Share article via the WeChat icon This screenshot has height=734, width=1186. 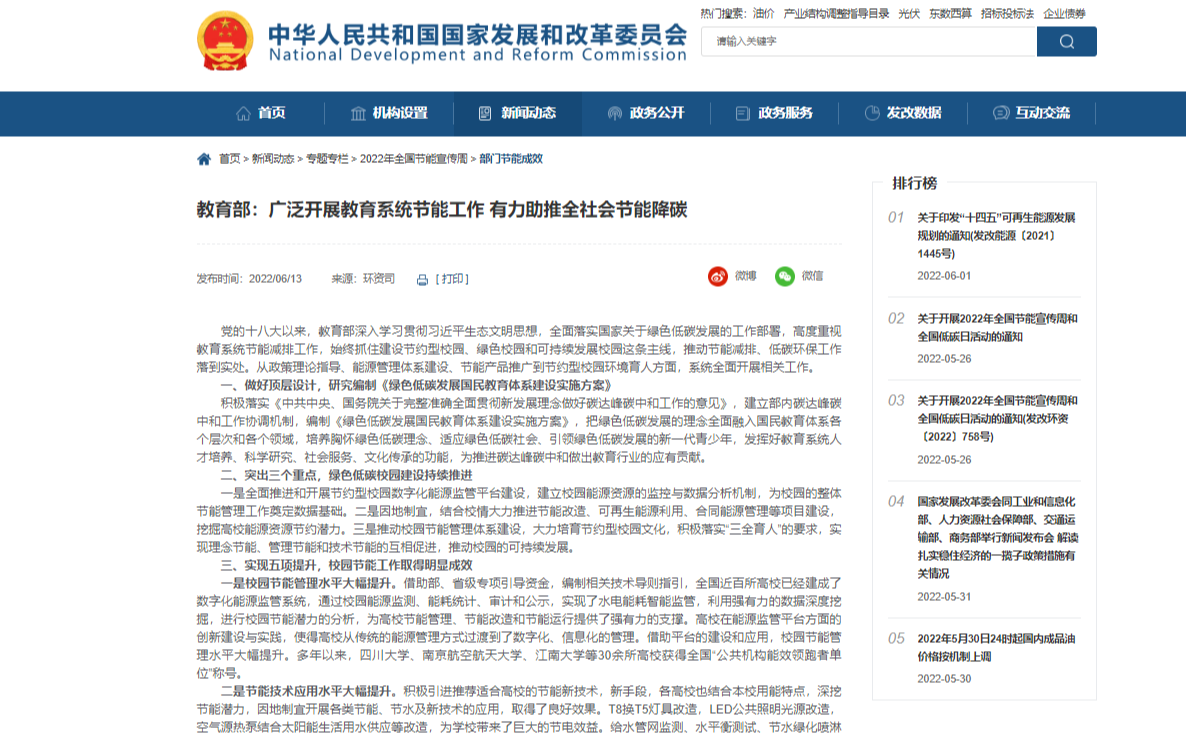click(x=784, y=276)
